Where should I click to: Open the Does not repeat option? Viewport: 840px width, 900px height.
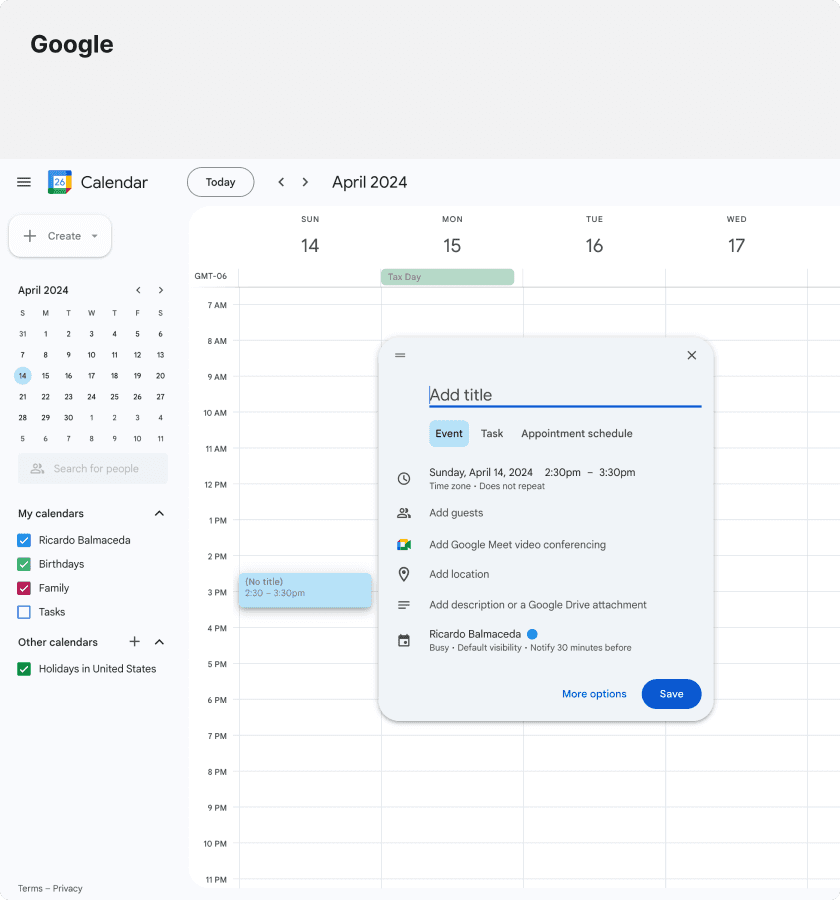pyautogui.click(x=512, y=486)
